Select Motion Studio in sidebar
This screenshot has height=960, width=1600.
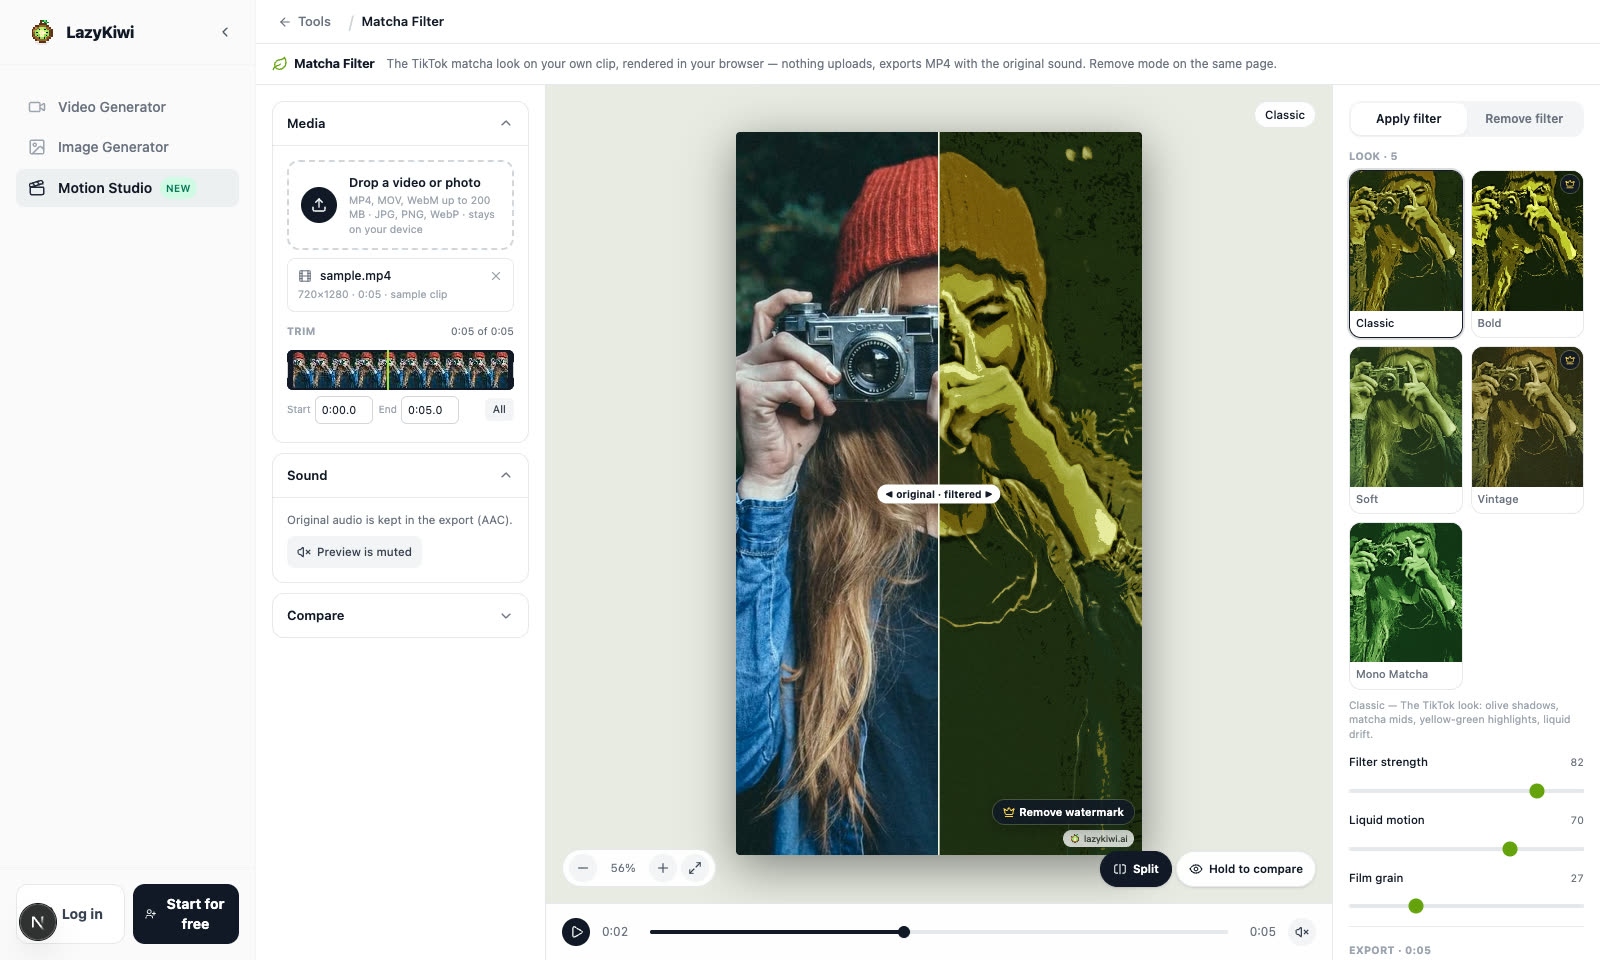tap(127, 188)
